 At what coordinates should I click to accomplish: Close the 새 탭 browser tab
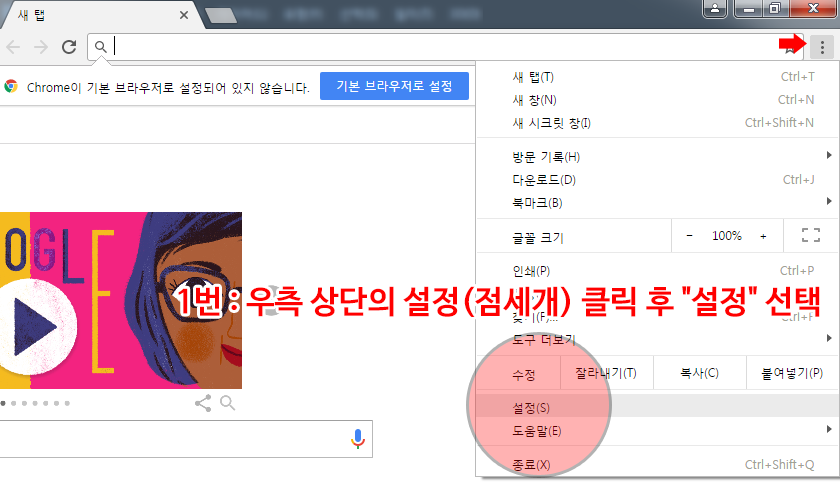coord(184,15)
